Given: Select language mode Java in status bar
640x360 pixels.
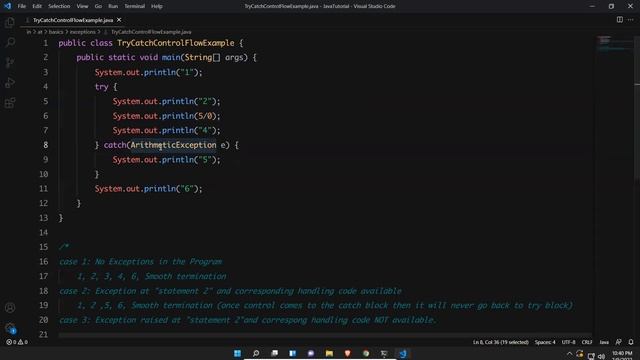Looking at the screenshot, I should tap(604, 342).
